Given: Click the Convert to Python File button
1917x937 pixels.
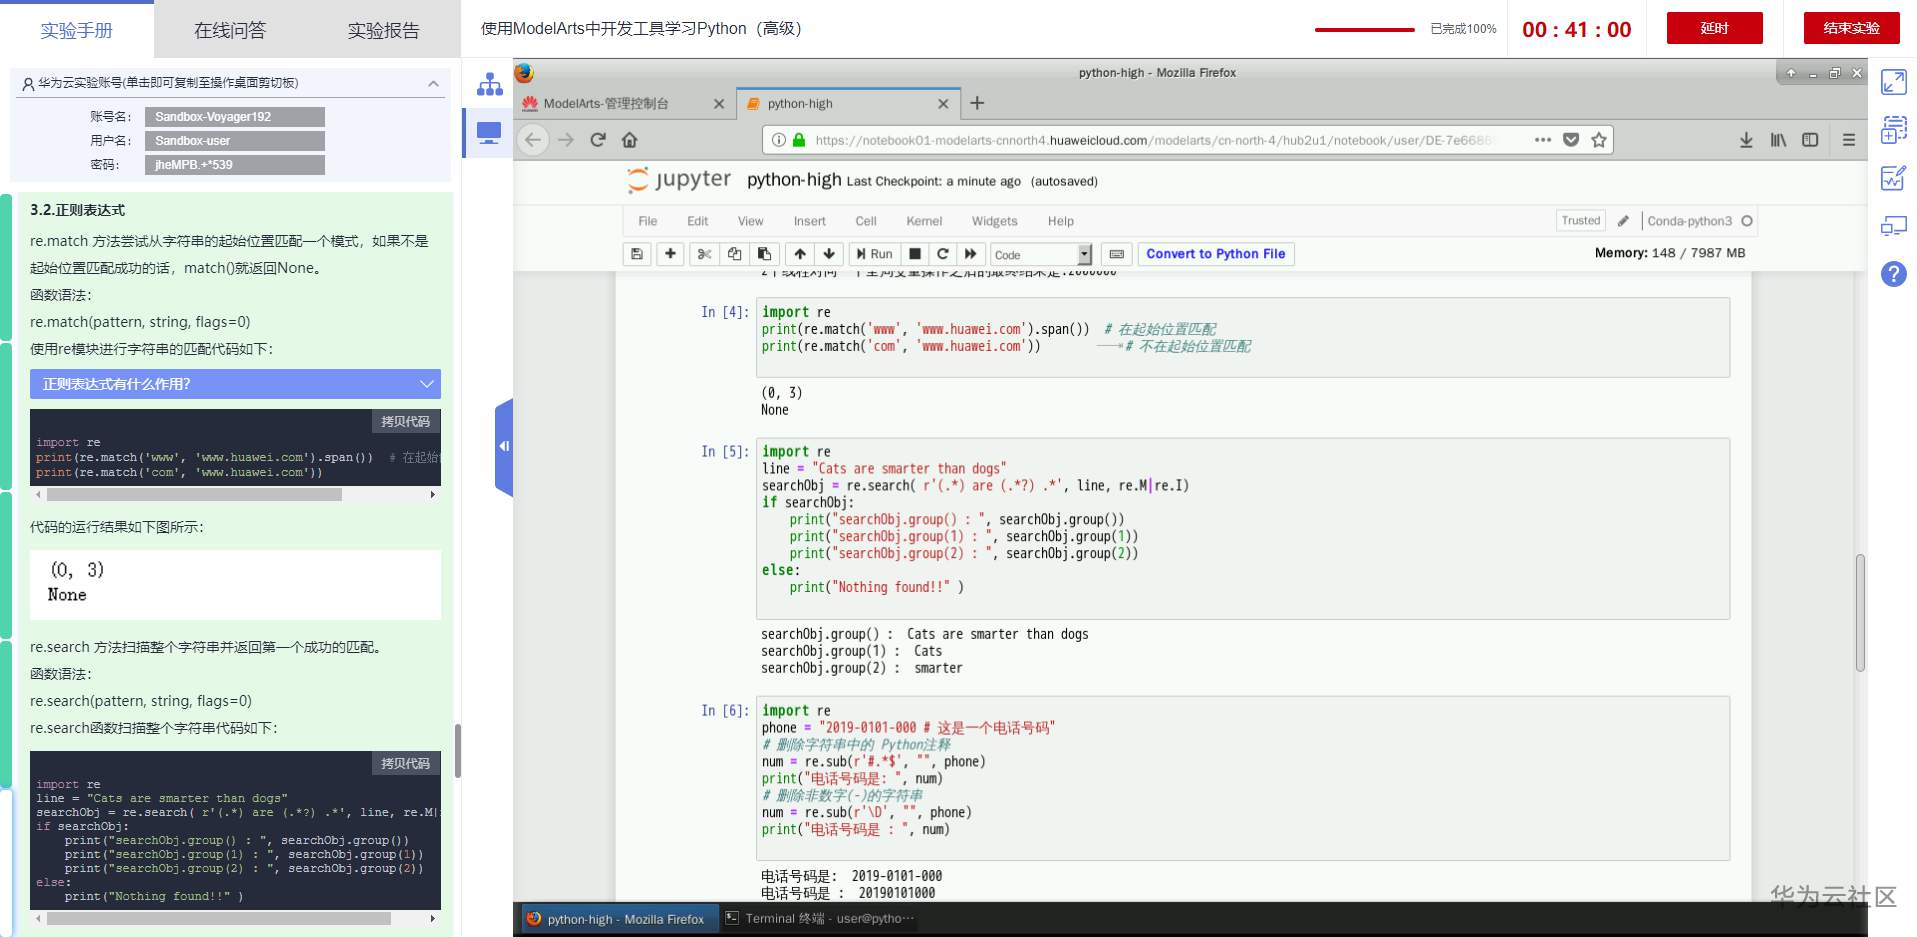Looking at the screenshot, I should click(x=1215, y=254).
